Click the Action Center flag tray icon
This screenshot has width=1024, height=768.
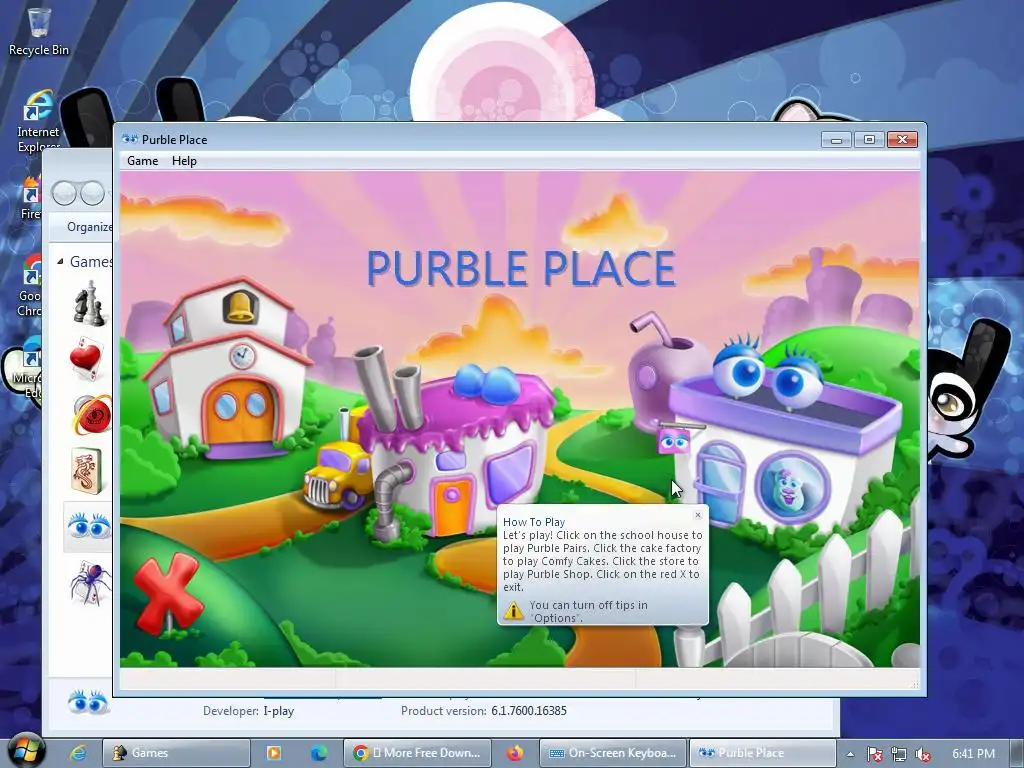coord(874,754)
